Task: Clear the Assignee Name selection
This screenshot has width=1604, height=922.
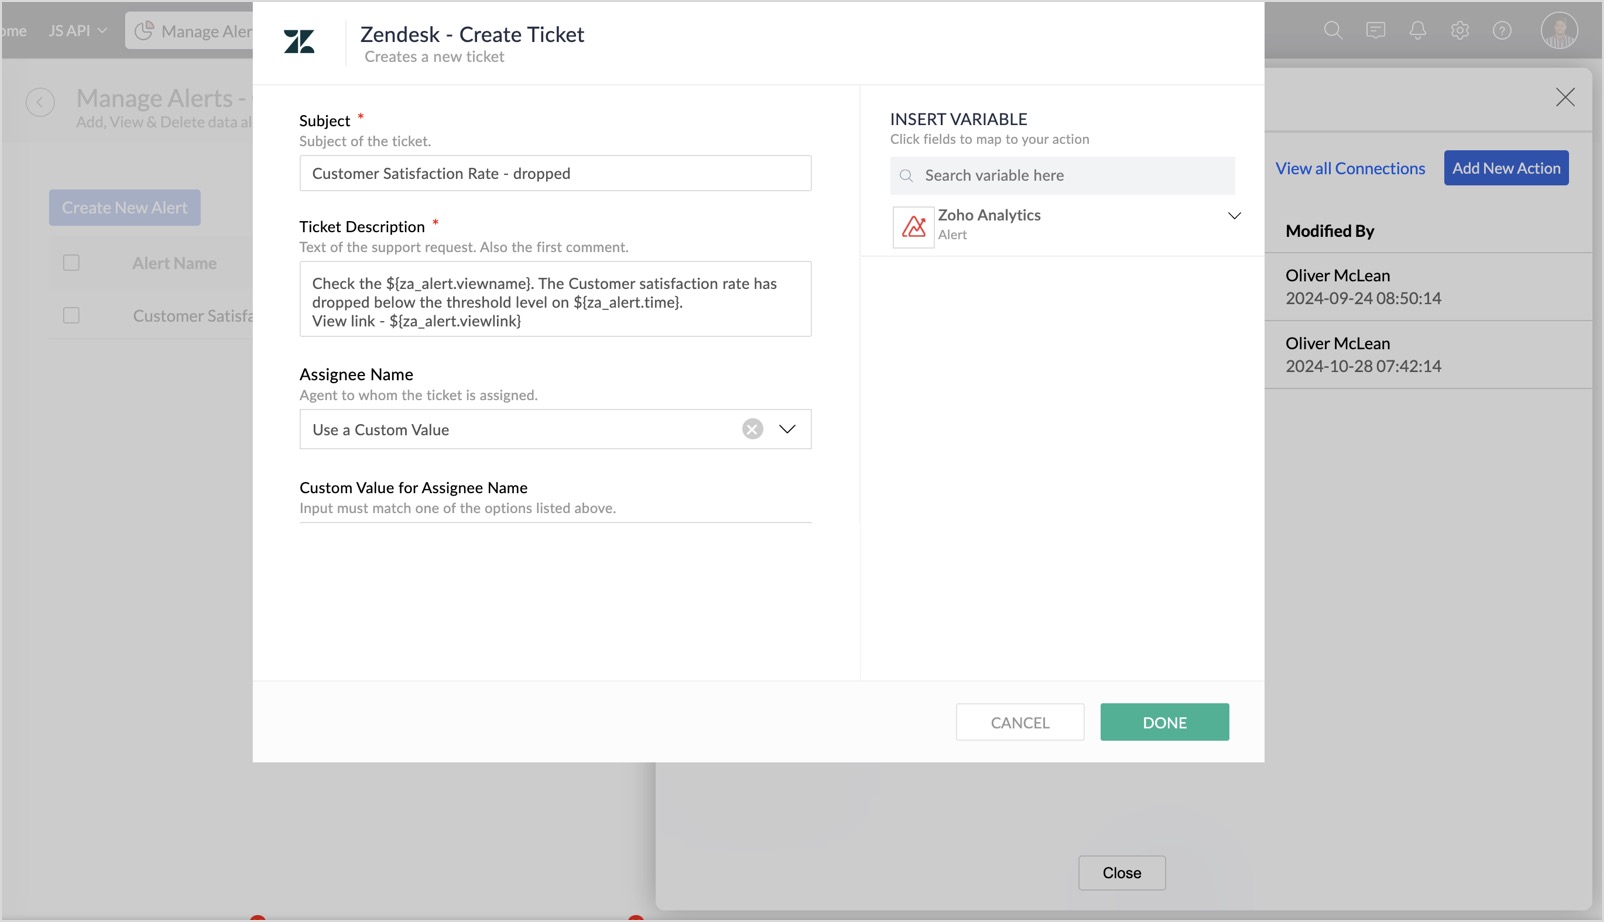Action: pos(752,429)
